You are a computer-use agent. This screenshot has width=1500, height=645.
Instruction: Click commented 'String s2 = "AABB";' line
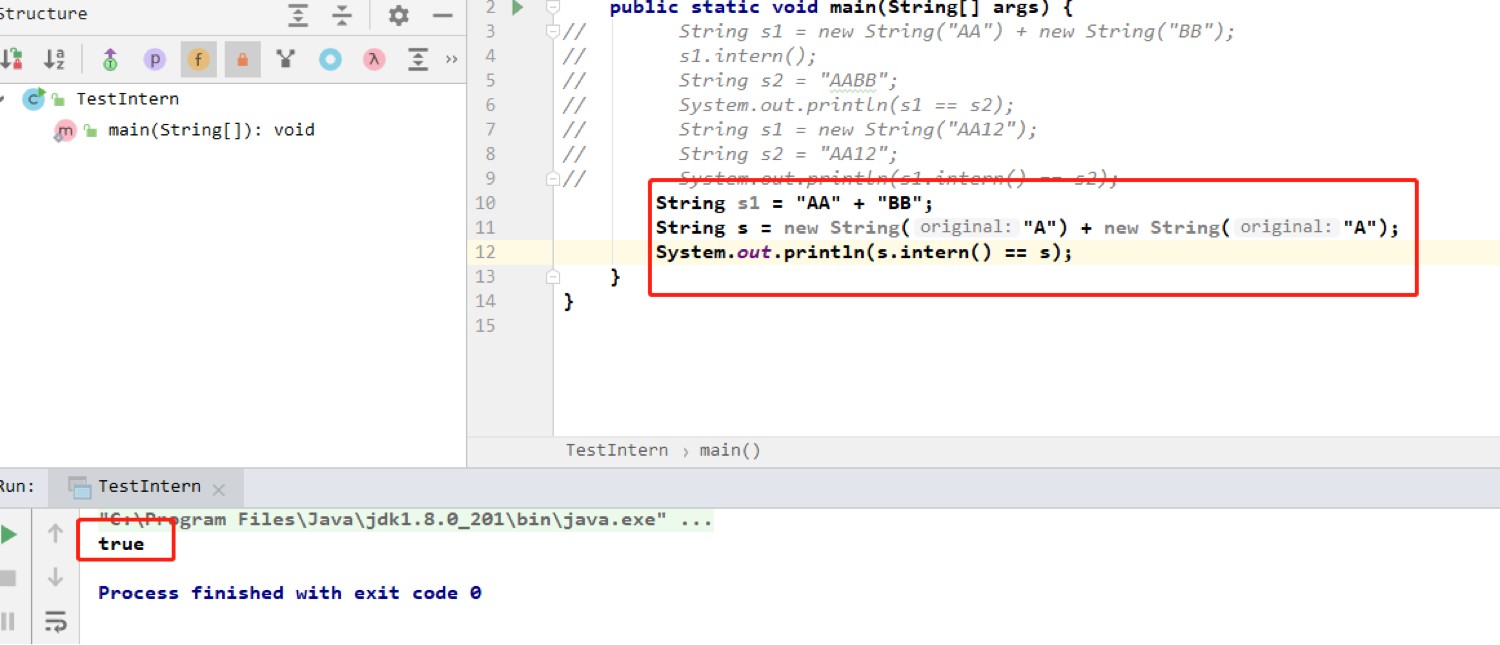pos(788,81)
